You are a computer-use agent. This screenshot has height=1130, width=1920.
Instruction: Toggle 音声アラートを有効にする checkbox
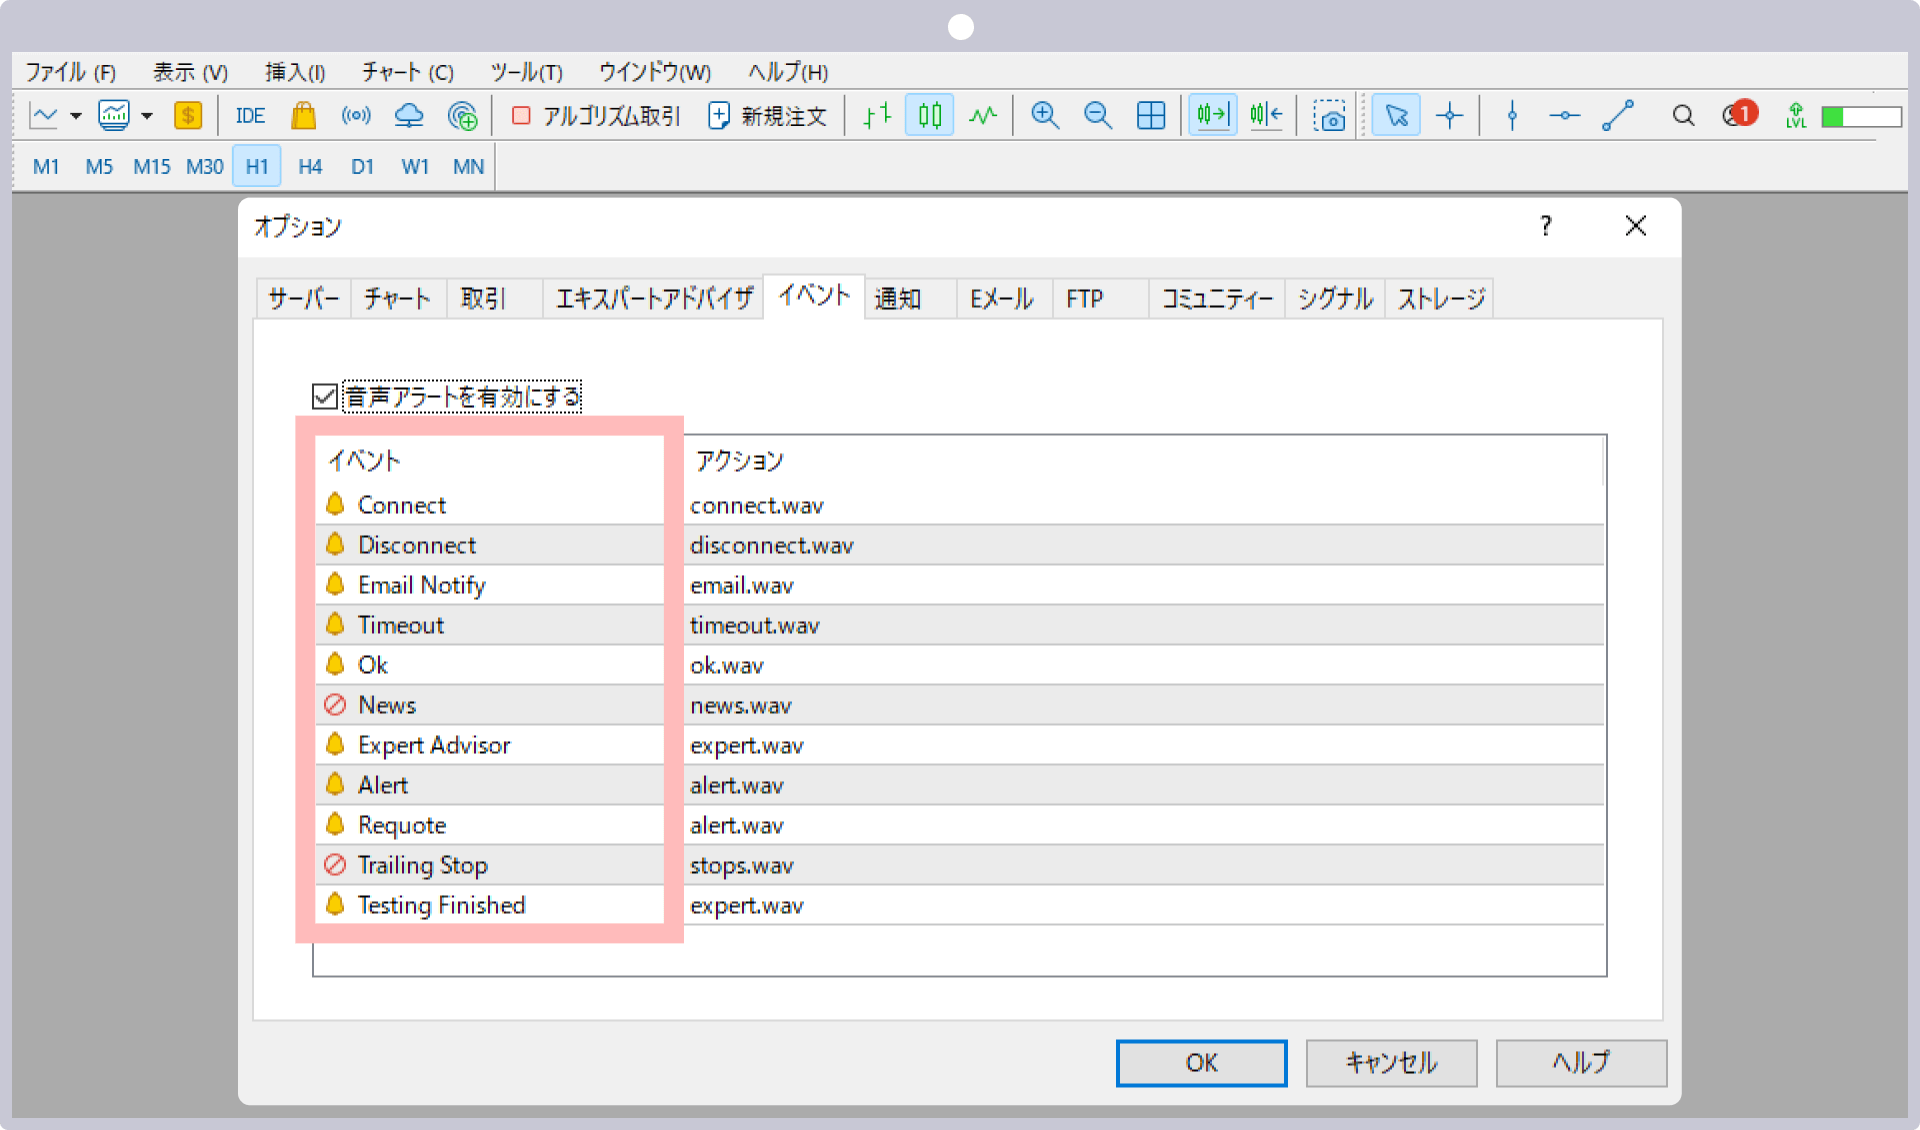pyautogui.click(x=324, y=396)
